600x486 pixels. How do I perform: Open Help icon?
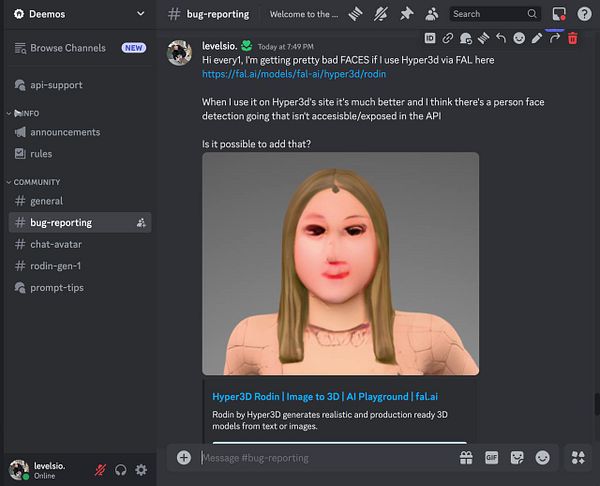point(584,14)
